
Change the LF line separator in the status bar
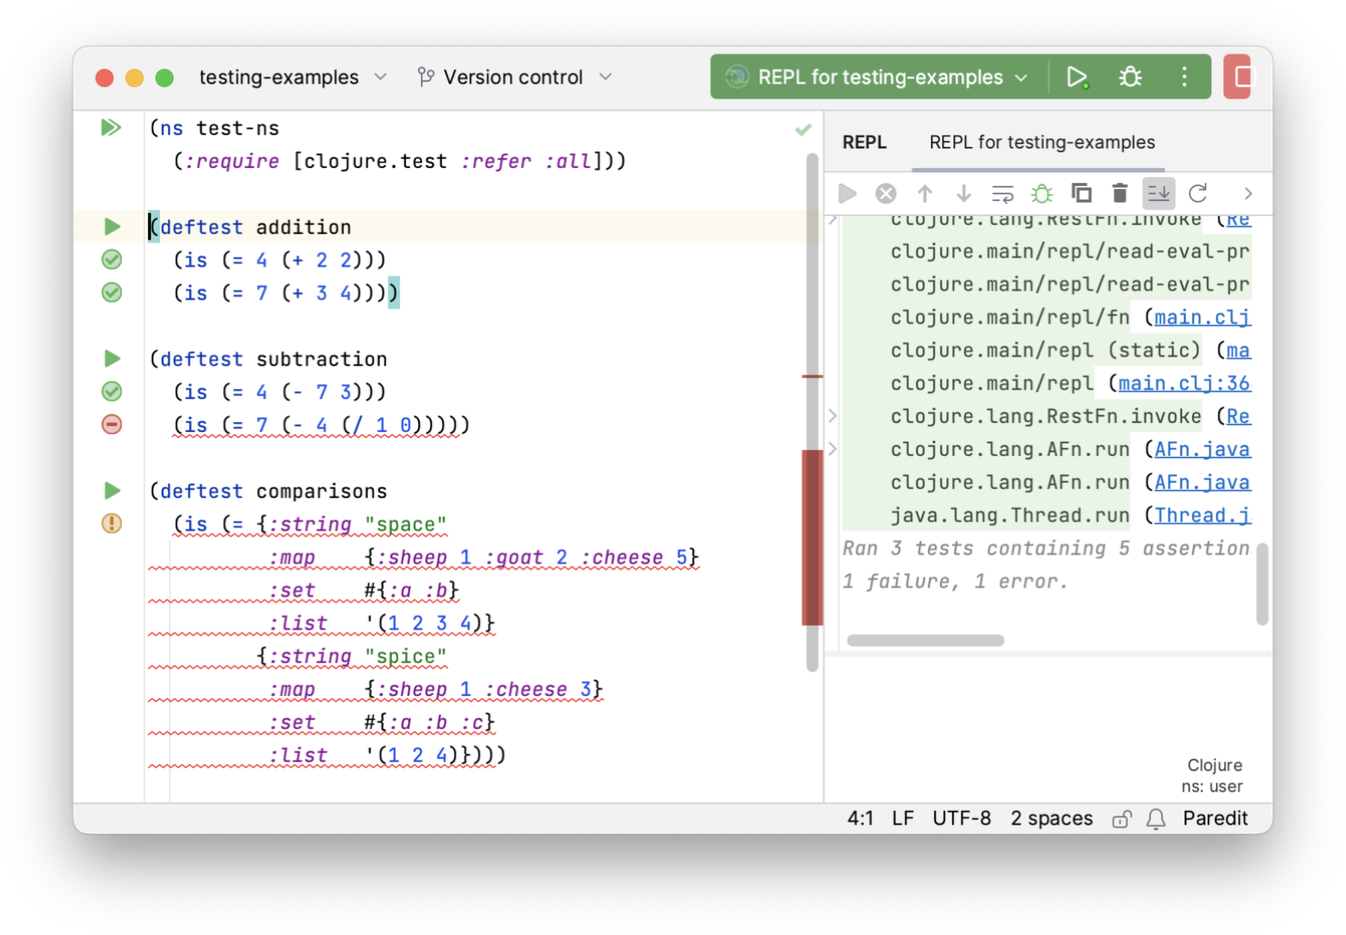(x=903, y=818)
